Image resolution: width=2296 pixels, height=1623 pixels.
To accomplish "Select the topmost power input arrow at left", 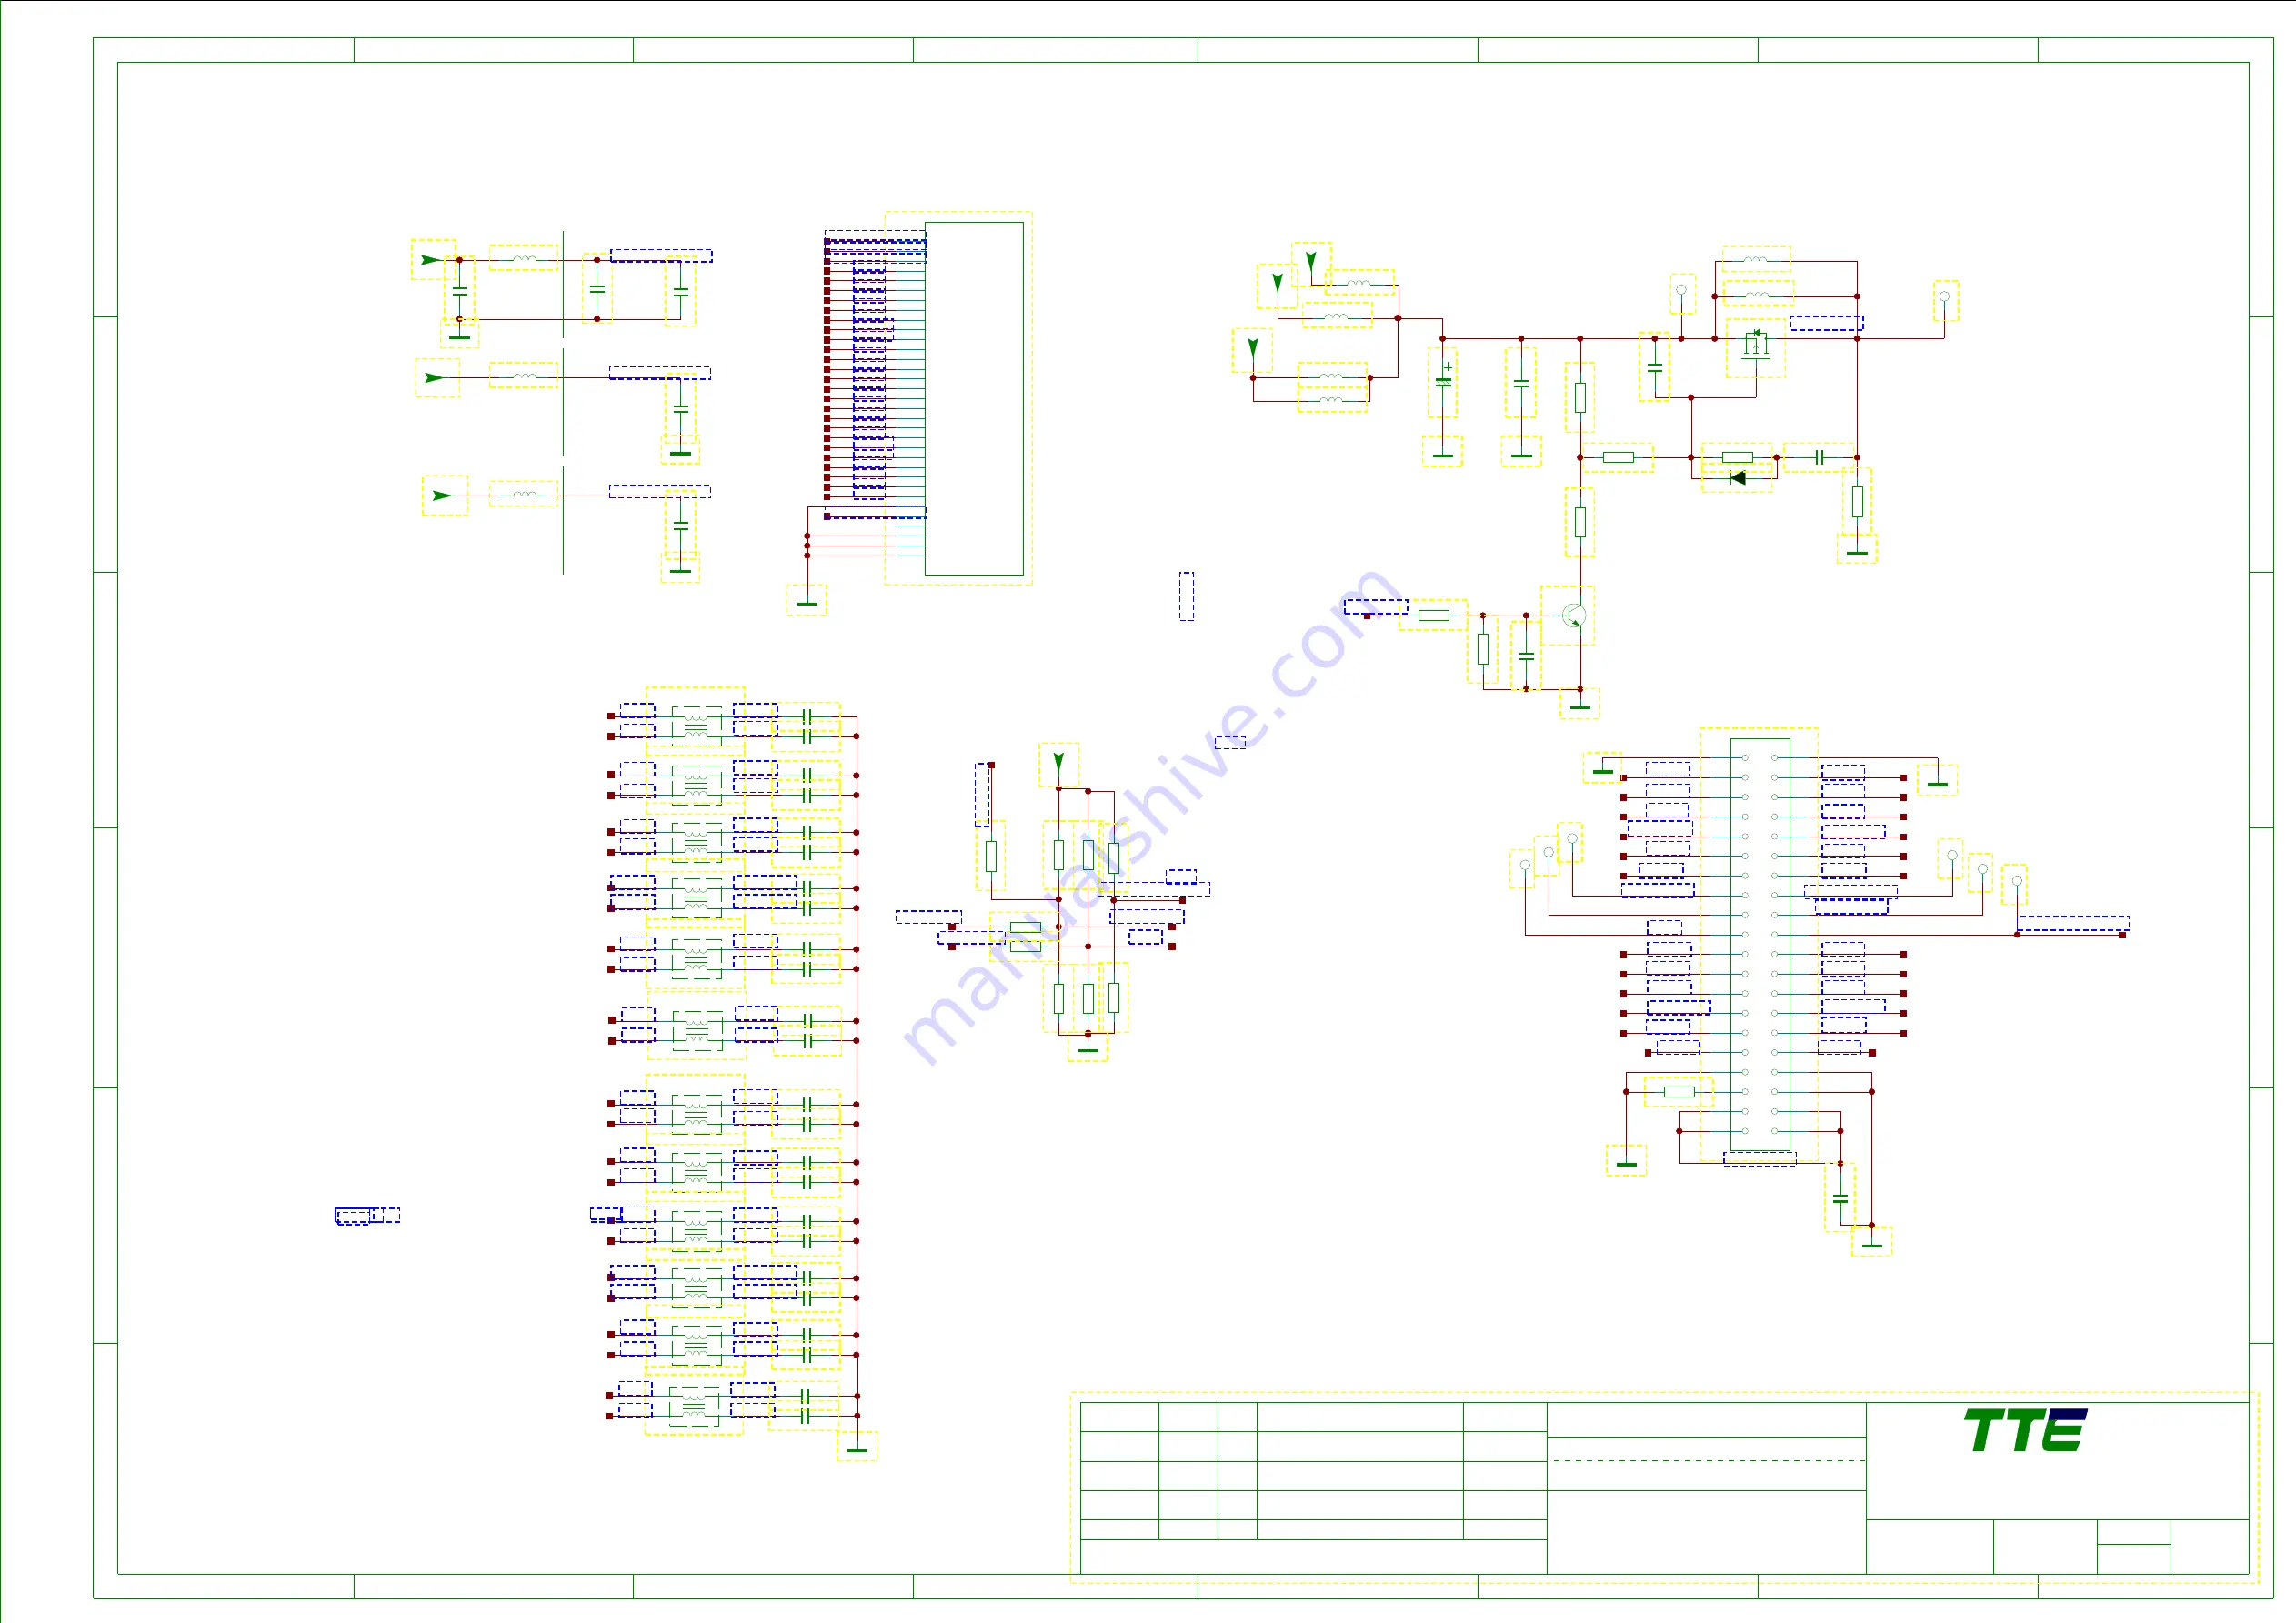I will point(430,260).
